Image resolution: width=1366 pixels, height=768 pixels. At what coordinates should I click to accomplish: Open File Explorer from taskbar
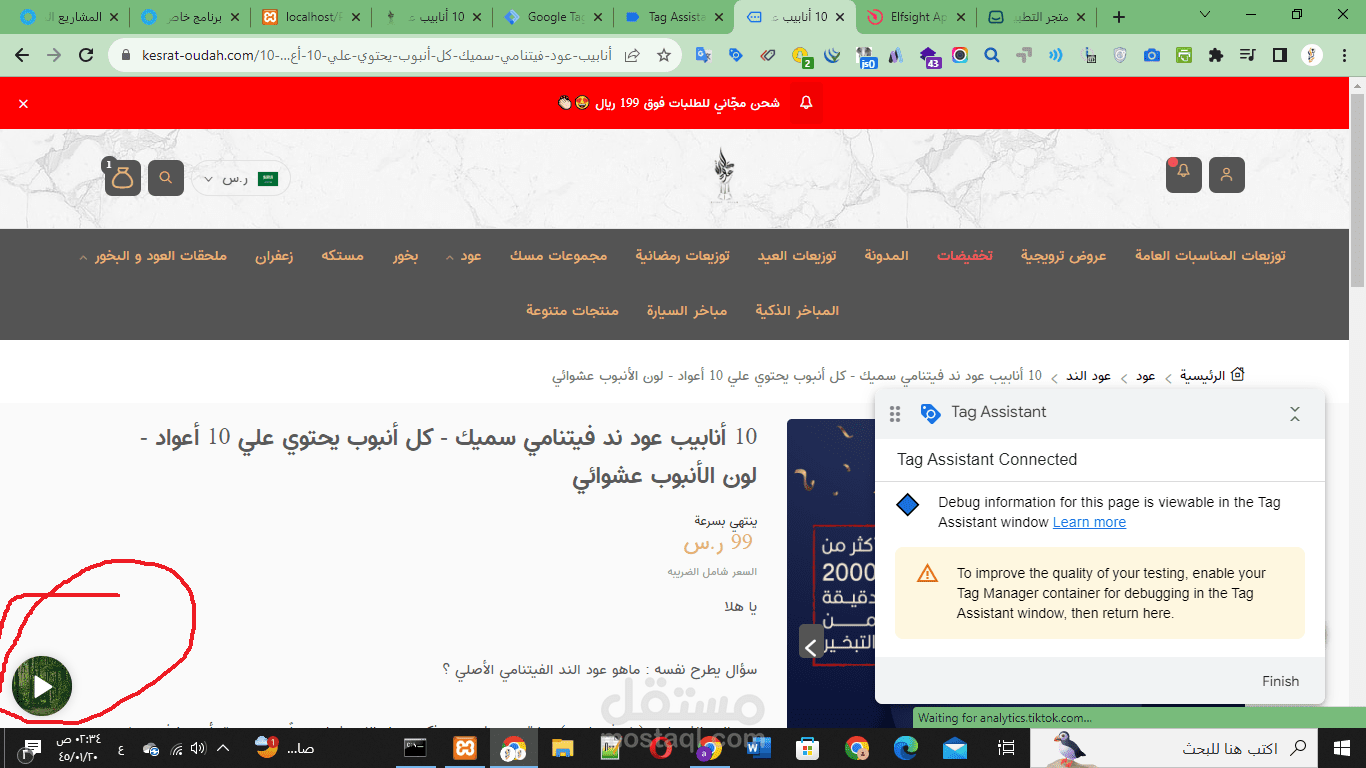tap(562, 748)
